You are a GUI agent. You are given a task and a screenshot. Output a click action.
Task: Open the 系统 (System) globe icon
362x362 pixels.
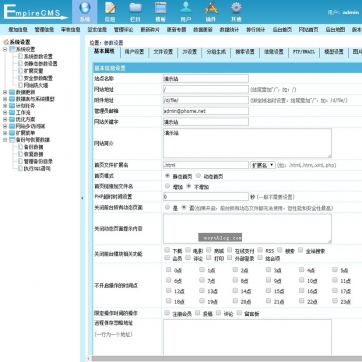pos(85,8)
